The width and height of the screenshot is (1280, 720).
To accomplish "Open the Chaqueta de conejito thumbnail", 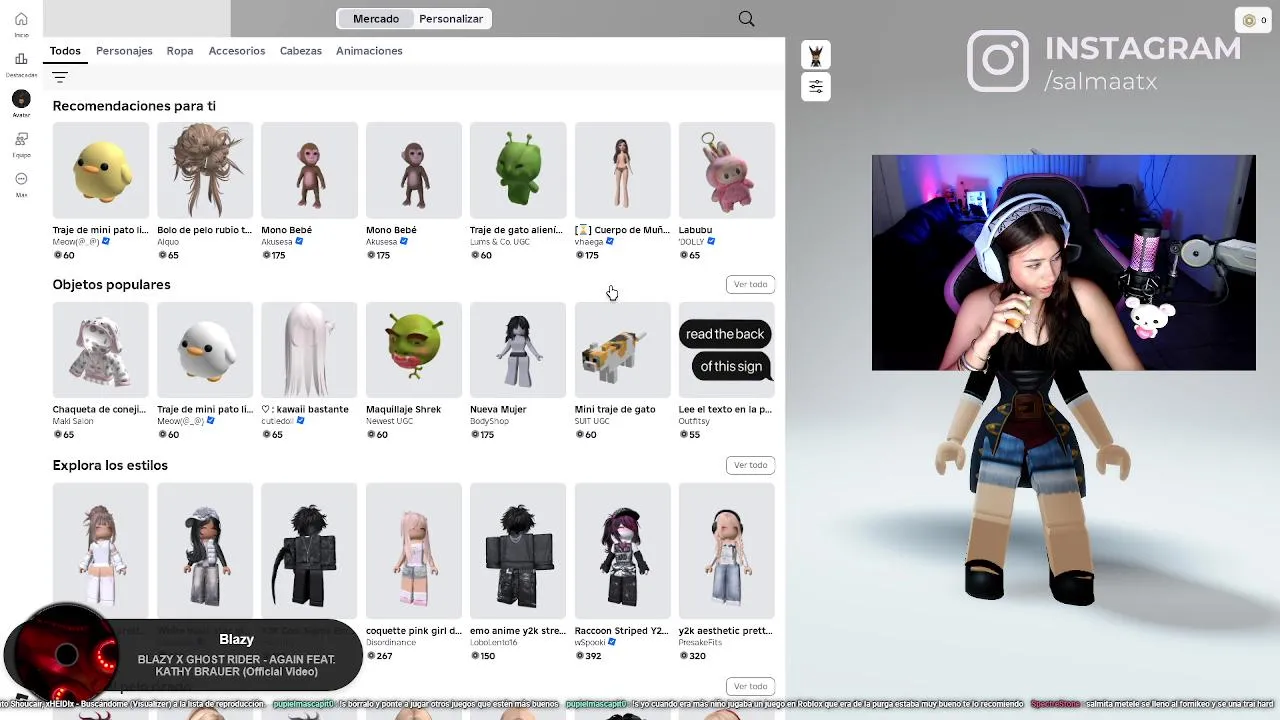I will [101, 350].
